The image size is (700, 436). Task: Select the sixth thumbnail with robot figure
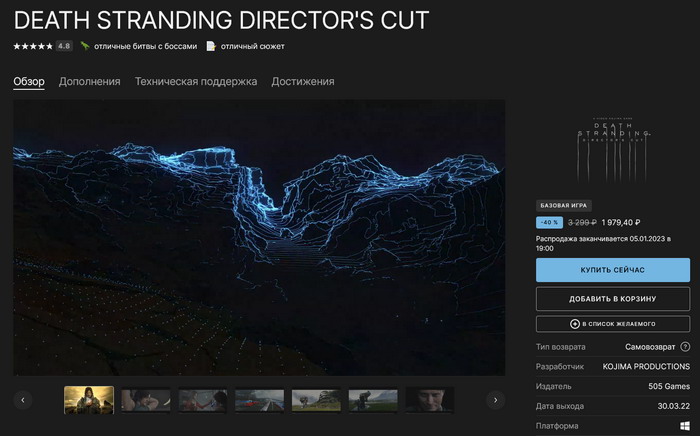[373, 400]
